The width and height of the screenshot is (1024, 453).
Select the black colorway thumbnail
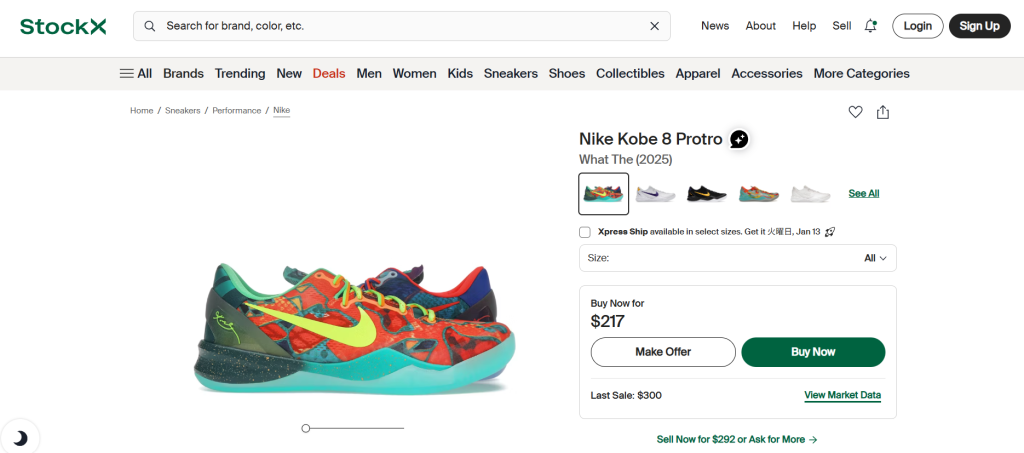coord(708,193)
